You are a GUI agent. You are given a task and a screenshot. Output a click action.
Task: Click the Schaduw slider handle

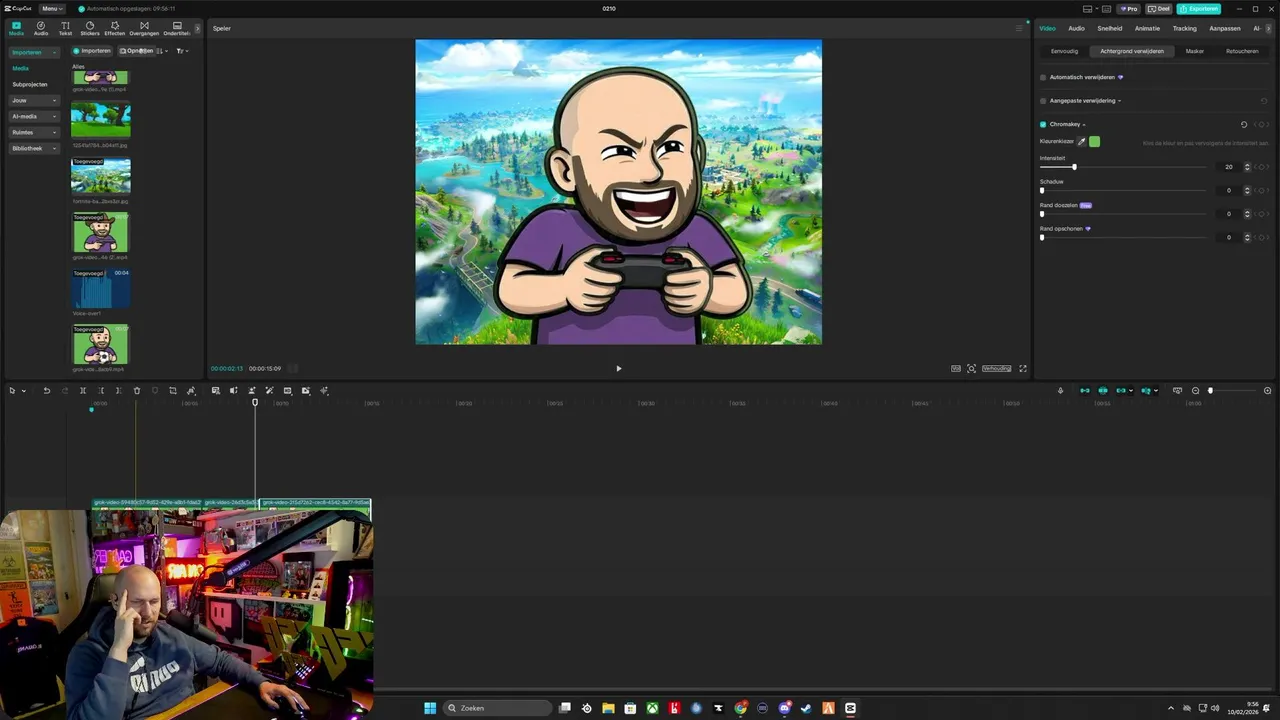tap(1042, 190)
